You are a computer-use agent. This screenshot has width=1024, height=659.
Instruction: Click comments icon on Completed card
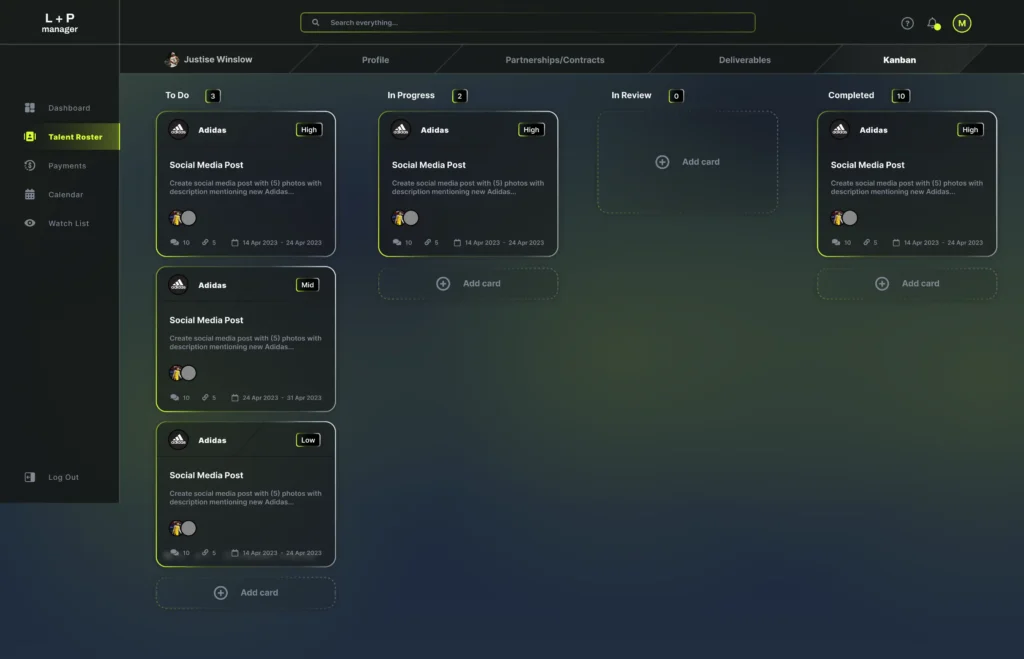tap(835, 242)
